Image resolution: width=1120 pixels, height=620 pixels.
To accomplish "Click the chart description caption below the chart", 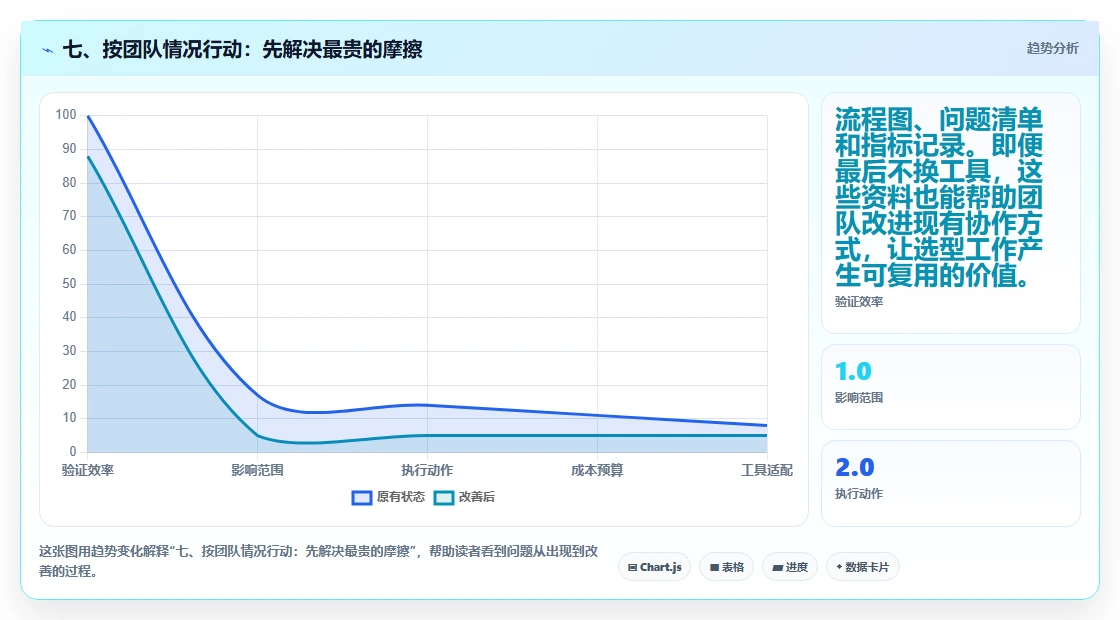I will click(319, 561).
